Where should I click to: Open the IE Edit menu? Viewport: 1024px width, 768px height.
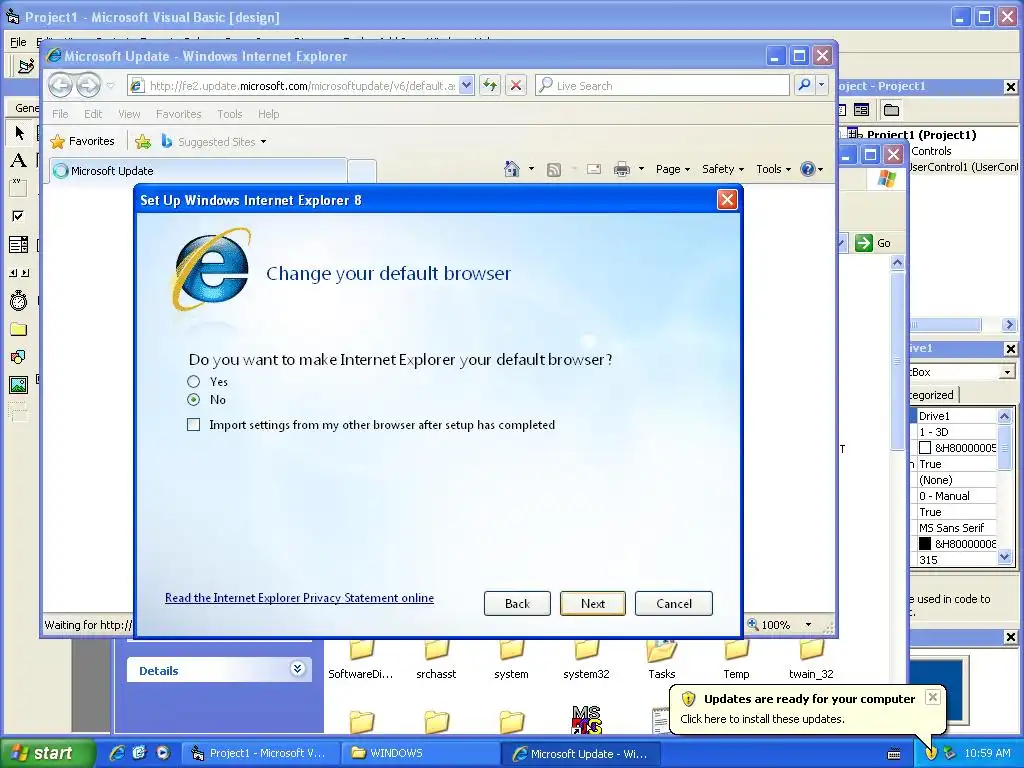coord(93,114)
